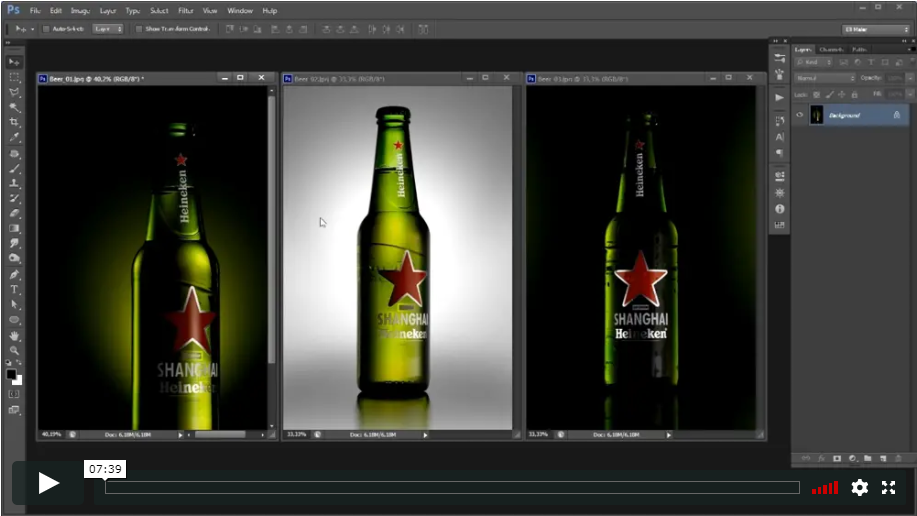
Task: Create new group folder in Layers panel
Action: [868, 459]
